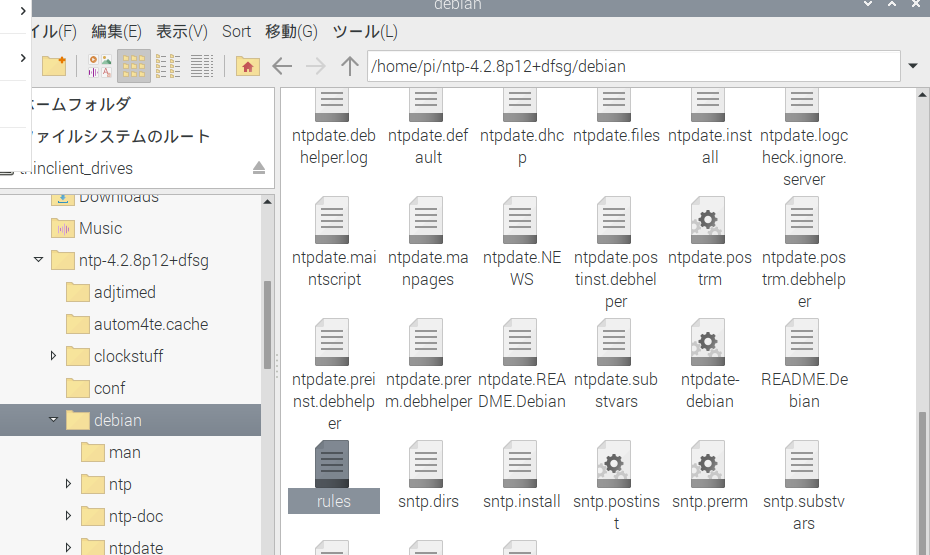The width and height of the screenshot is (930, 555).
Task: Expand the ntp subfolder node
Action: click(68, 484)
